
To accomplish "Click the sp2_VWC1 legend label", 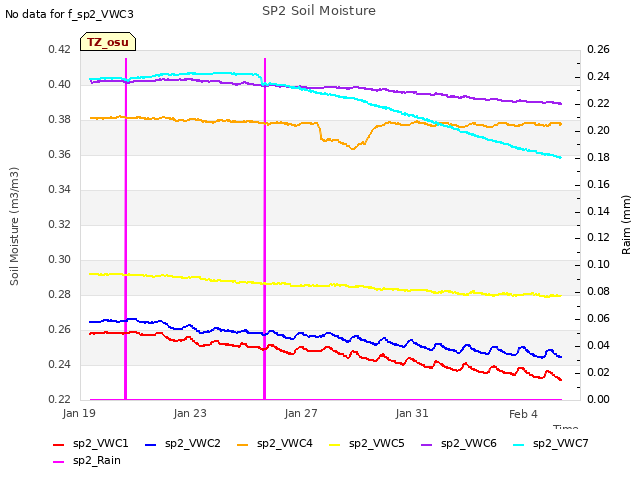I will point(100,443).
